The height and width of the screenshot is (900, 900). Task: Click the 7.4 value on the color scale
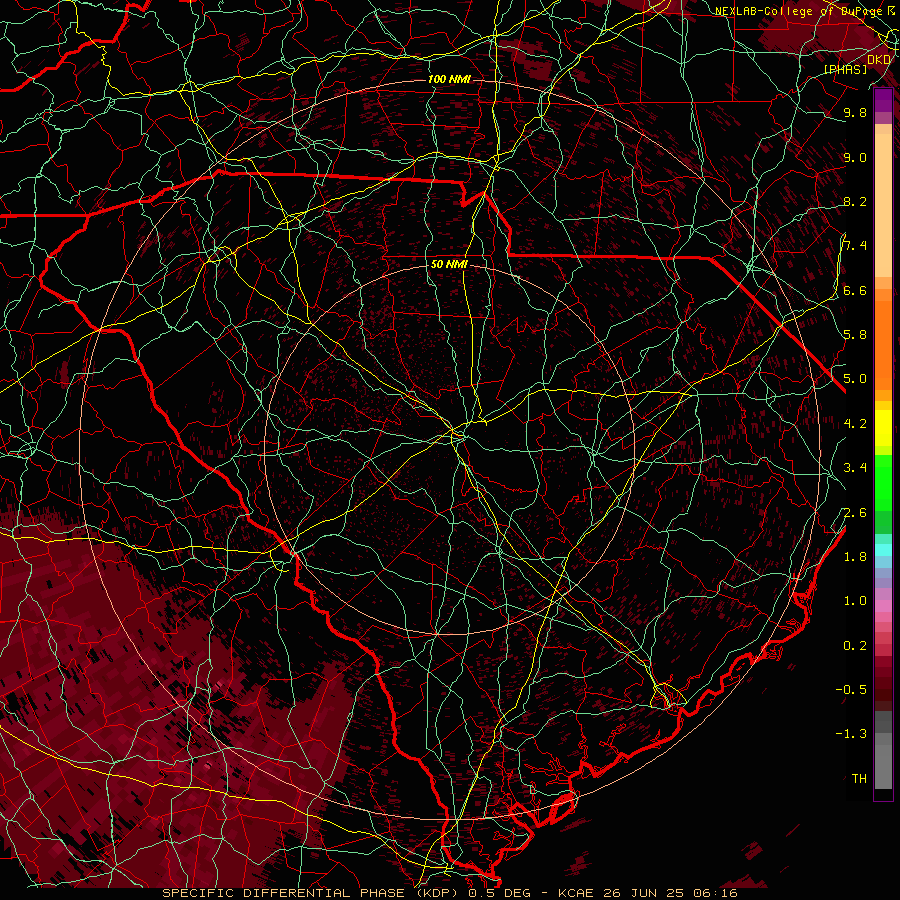(855, 246)
